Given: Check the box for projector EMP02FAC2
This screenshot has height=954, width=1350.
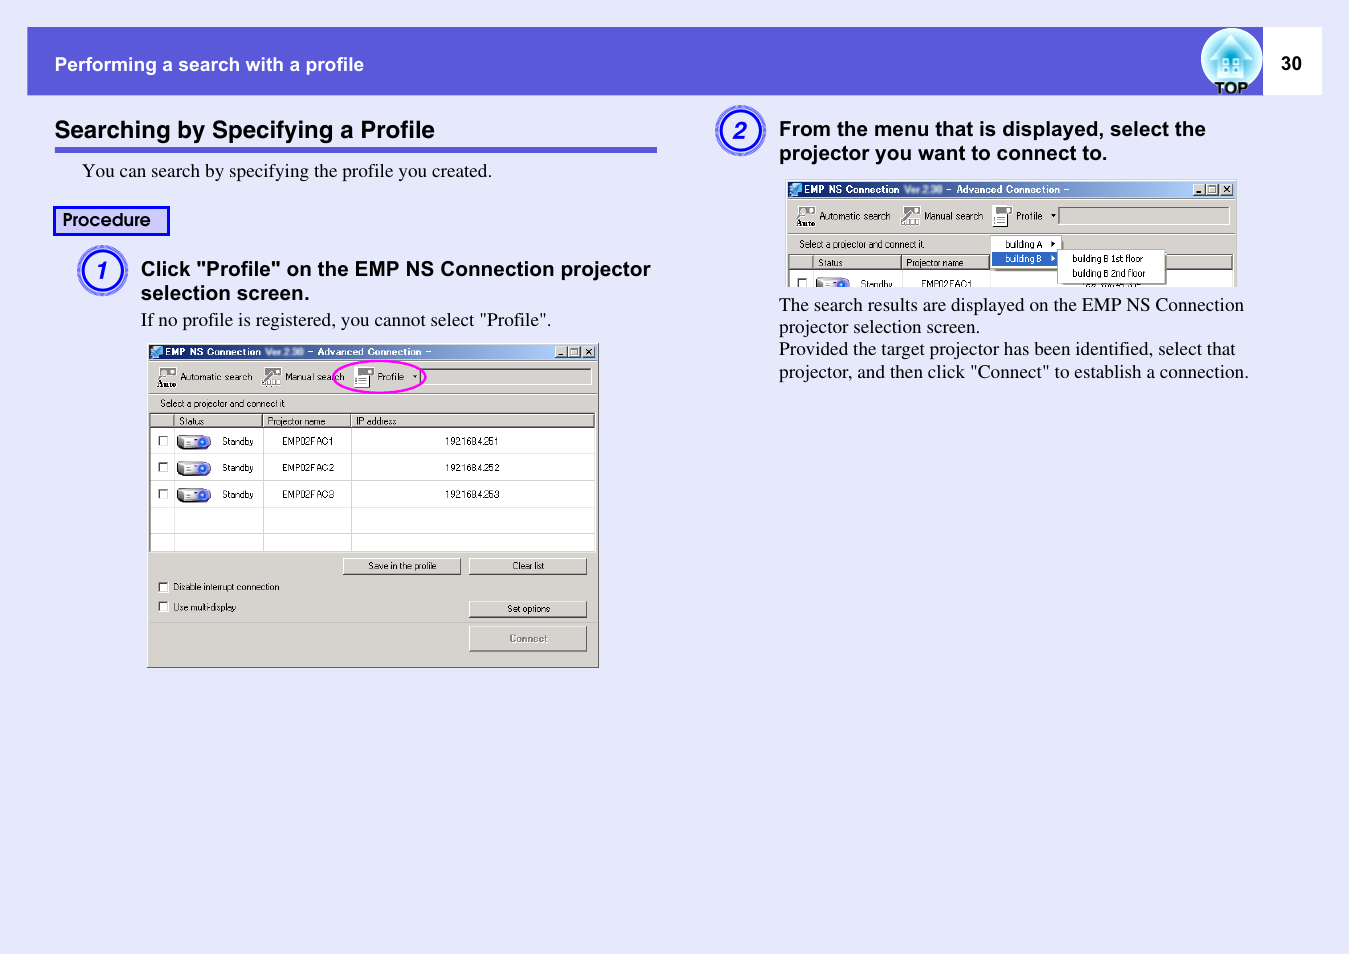Looking at the screenshot, I should [163, 467].
